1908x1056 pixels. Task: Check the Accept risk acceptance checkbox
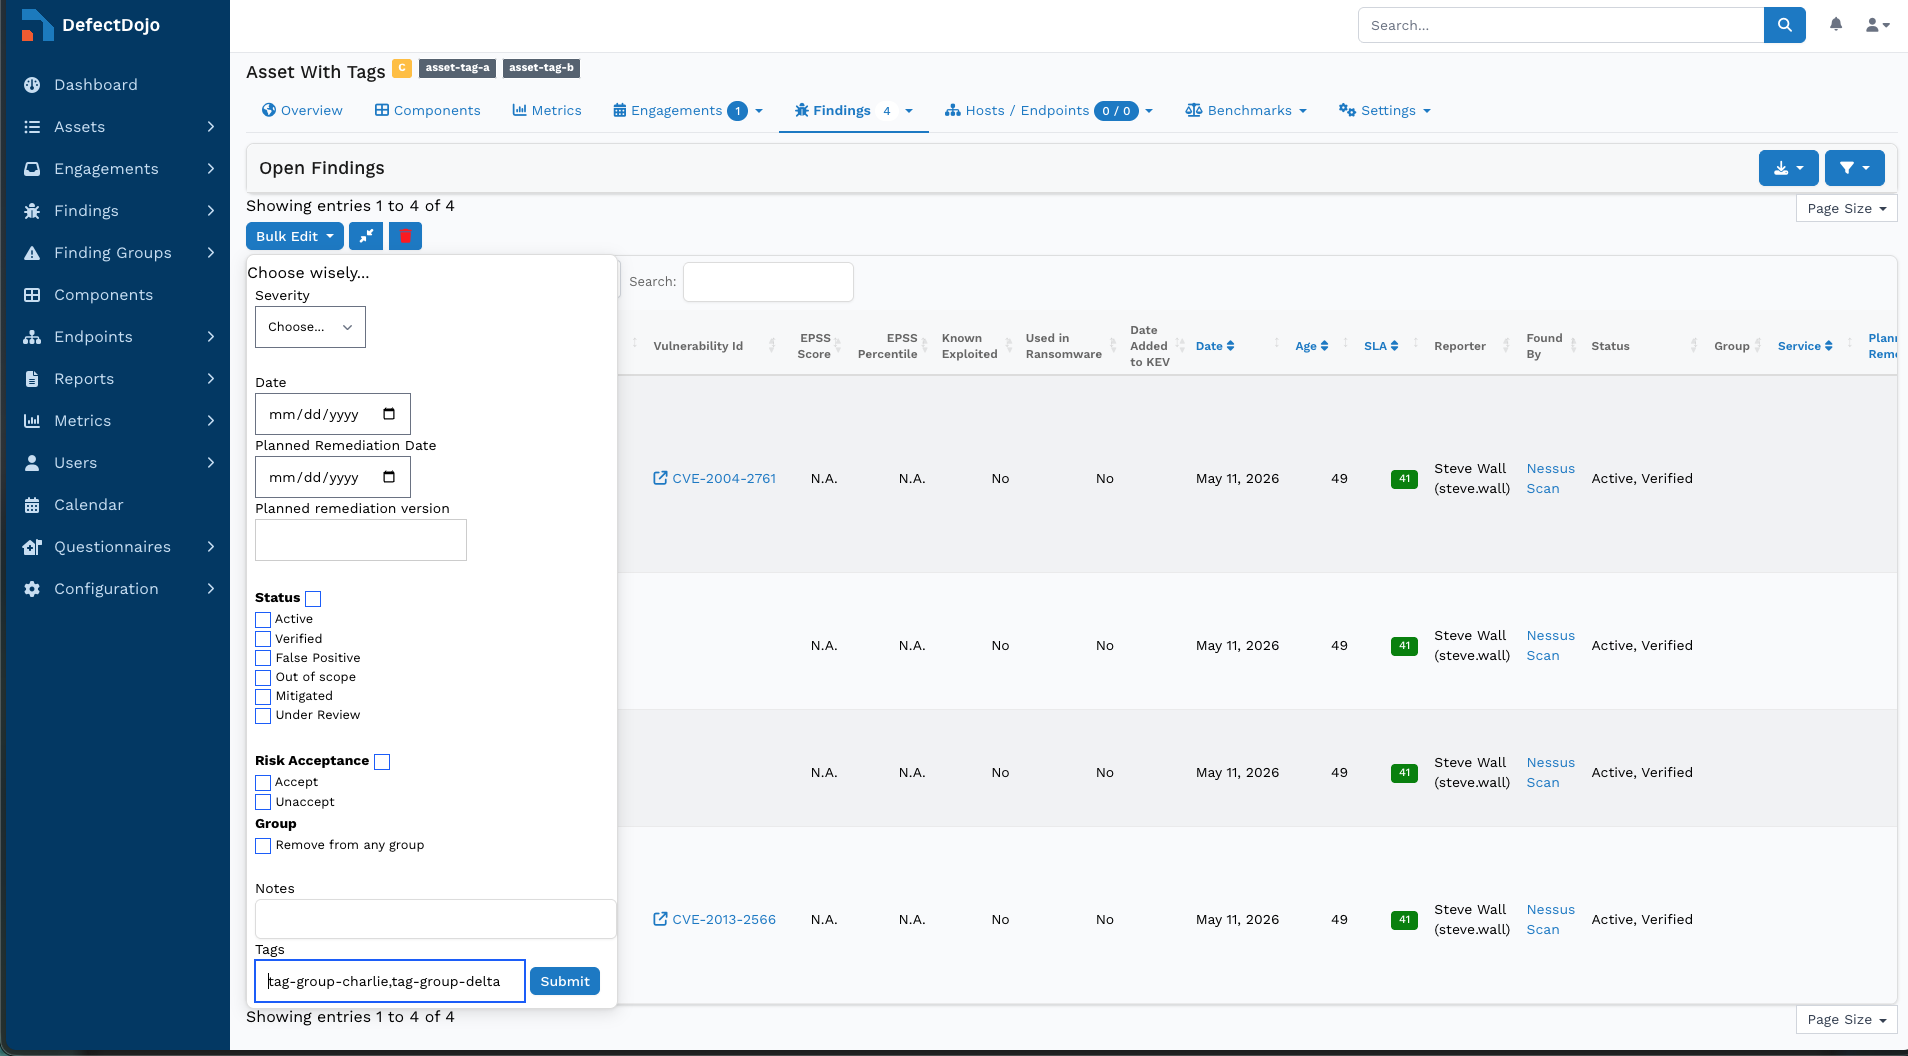pyautogui.click(x=263, y=783)
